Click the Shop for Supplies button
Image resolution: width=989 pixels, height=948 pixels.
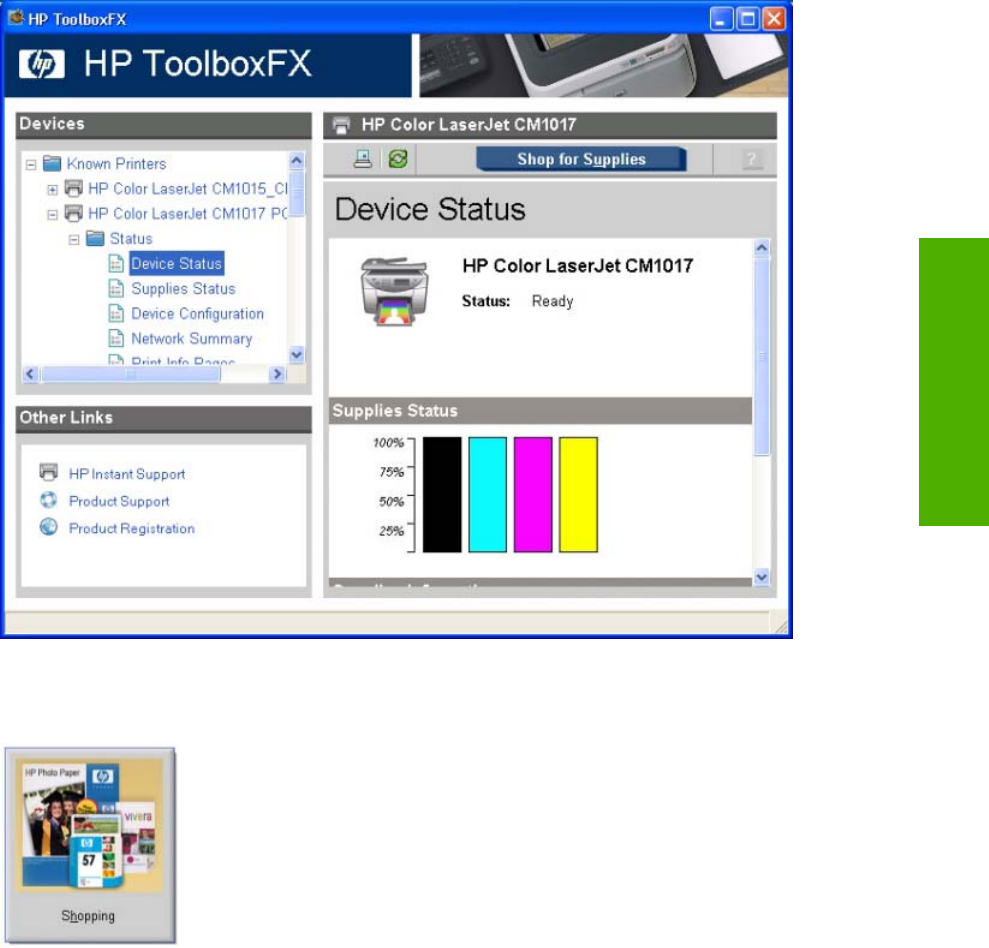(581, 159)
